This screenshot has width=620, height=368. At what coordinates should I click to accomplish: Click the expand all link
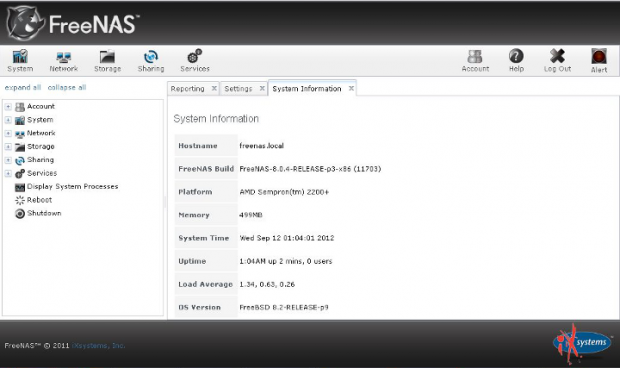click(23, 87)
